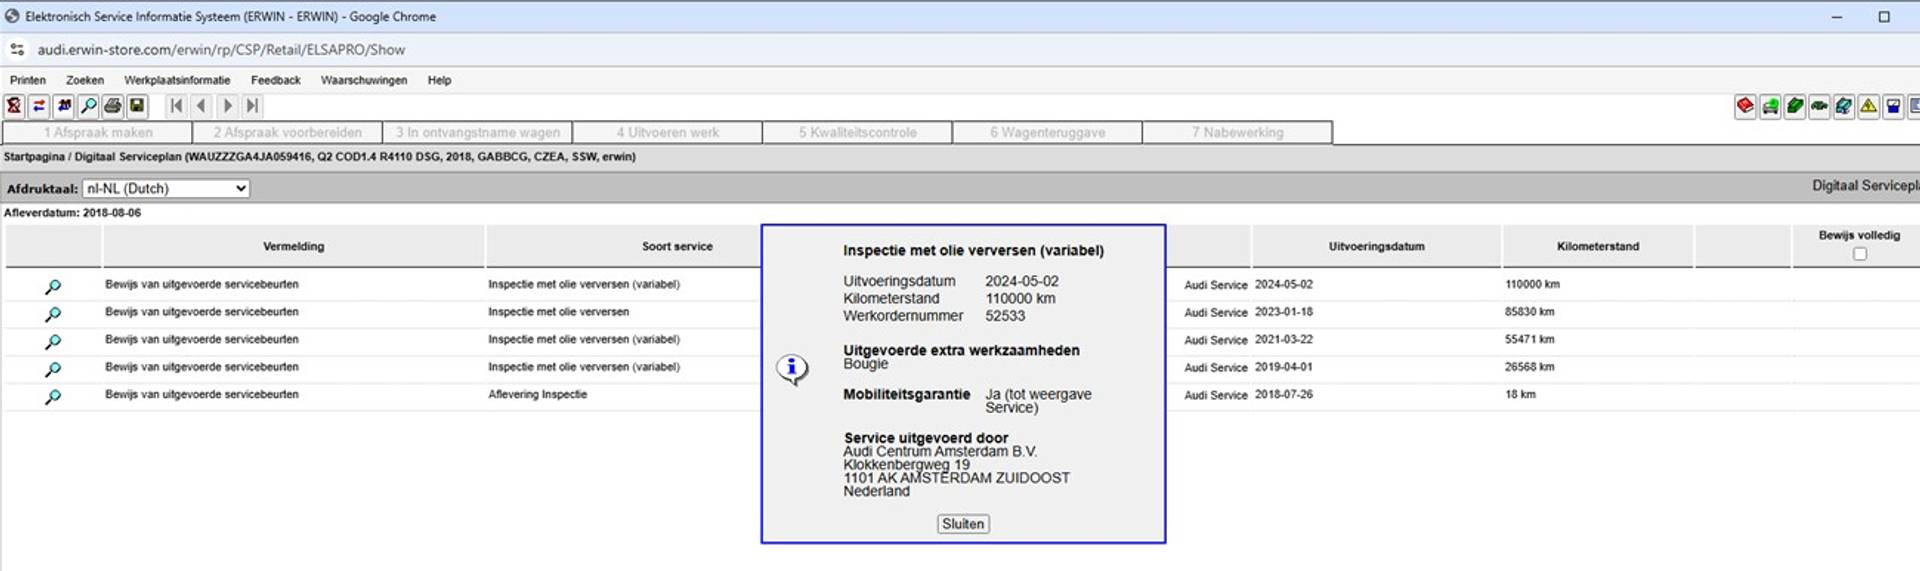Select the 7 Nabewerking tab
This screenshot has width=1920, height=571.
[x=1237, y=132]
